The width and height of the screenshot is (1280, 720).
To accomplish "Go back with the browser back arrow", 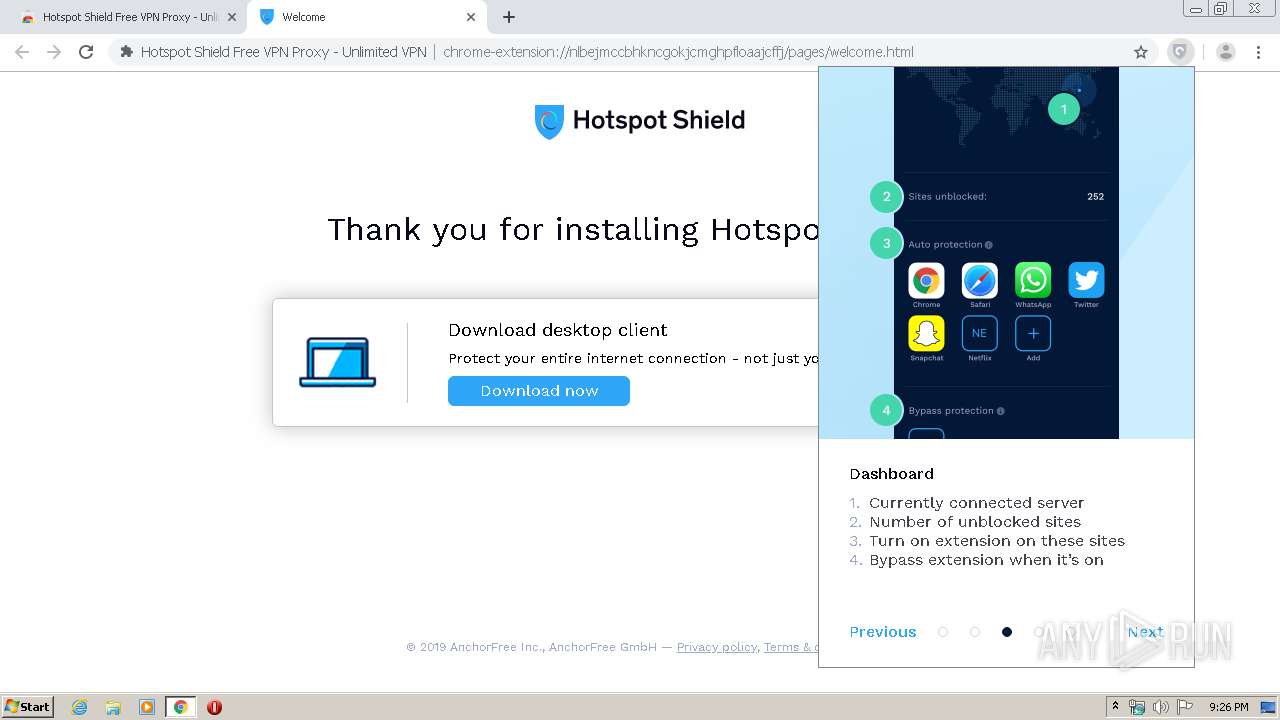I will 22,52.
